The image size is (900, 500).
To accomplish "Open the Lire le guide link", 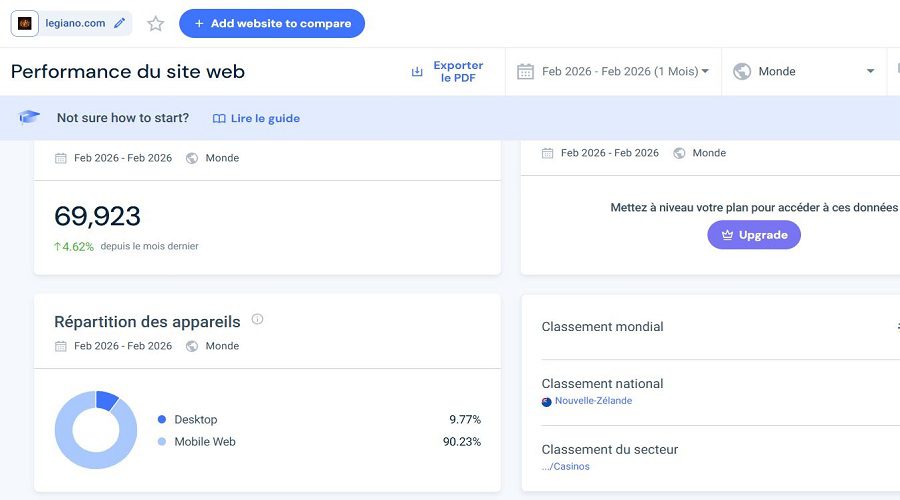I will 265,118.
